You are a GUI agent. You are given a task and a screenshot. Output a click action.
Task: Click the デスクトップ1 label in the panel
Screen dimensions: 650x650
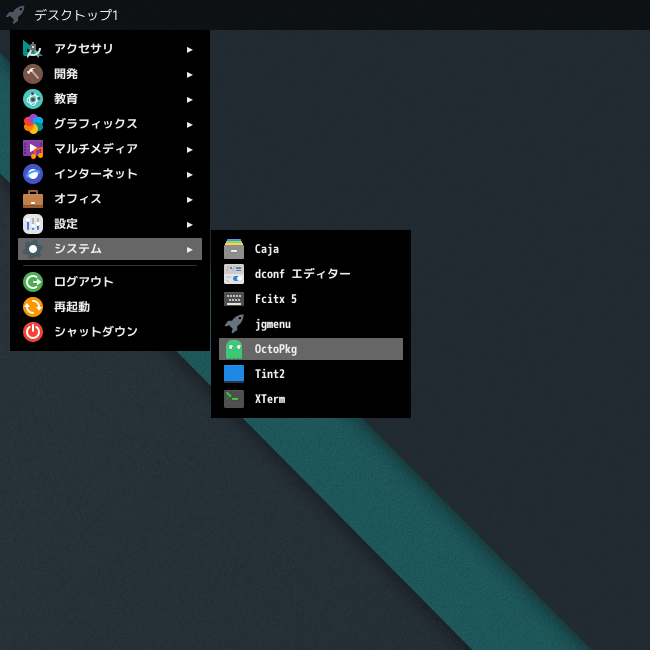pyautogui.click(x=76, y=15)
